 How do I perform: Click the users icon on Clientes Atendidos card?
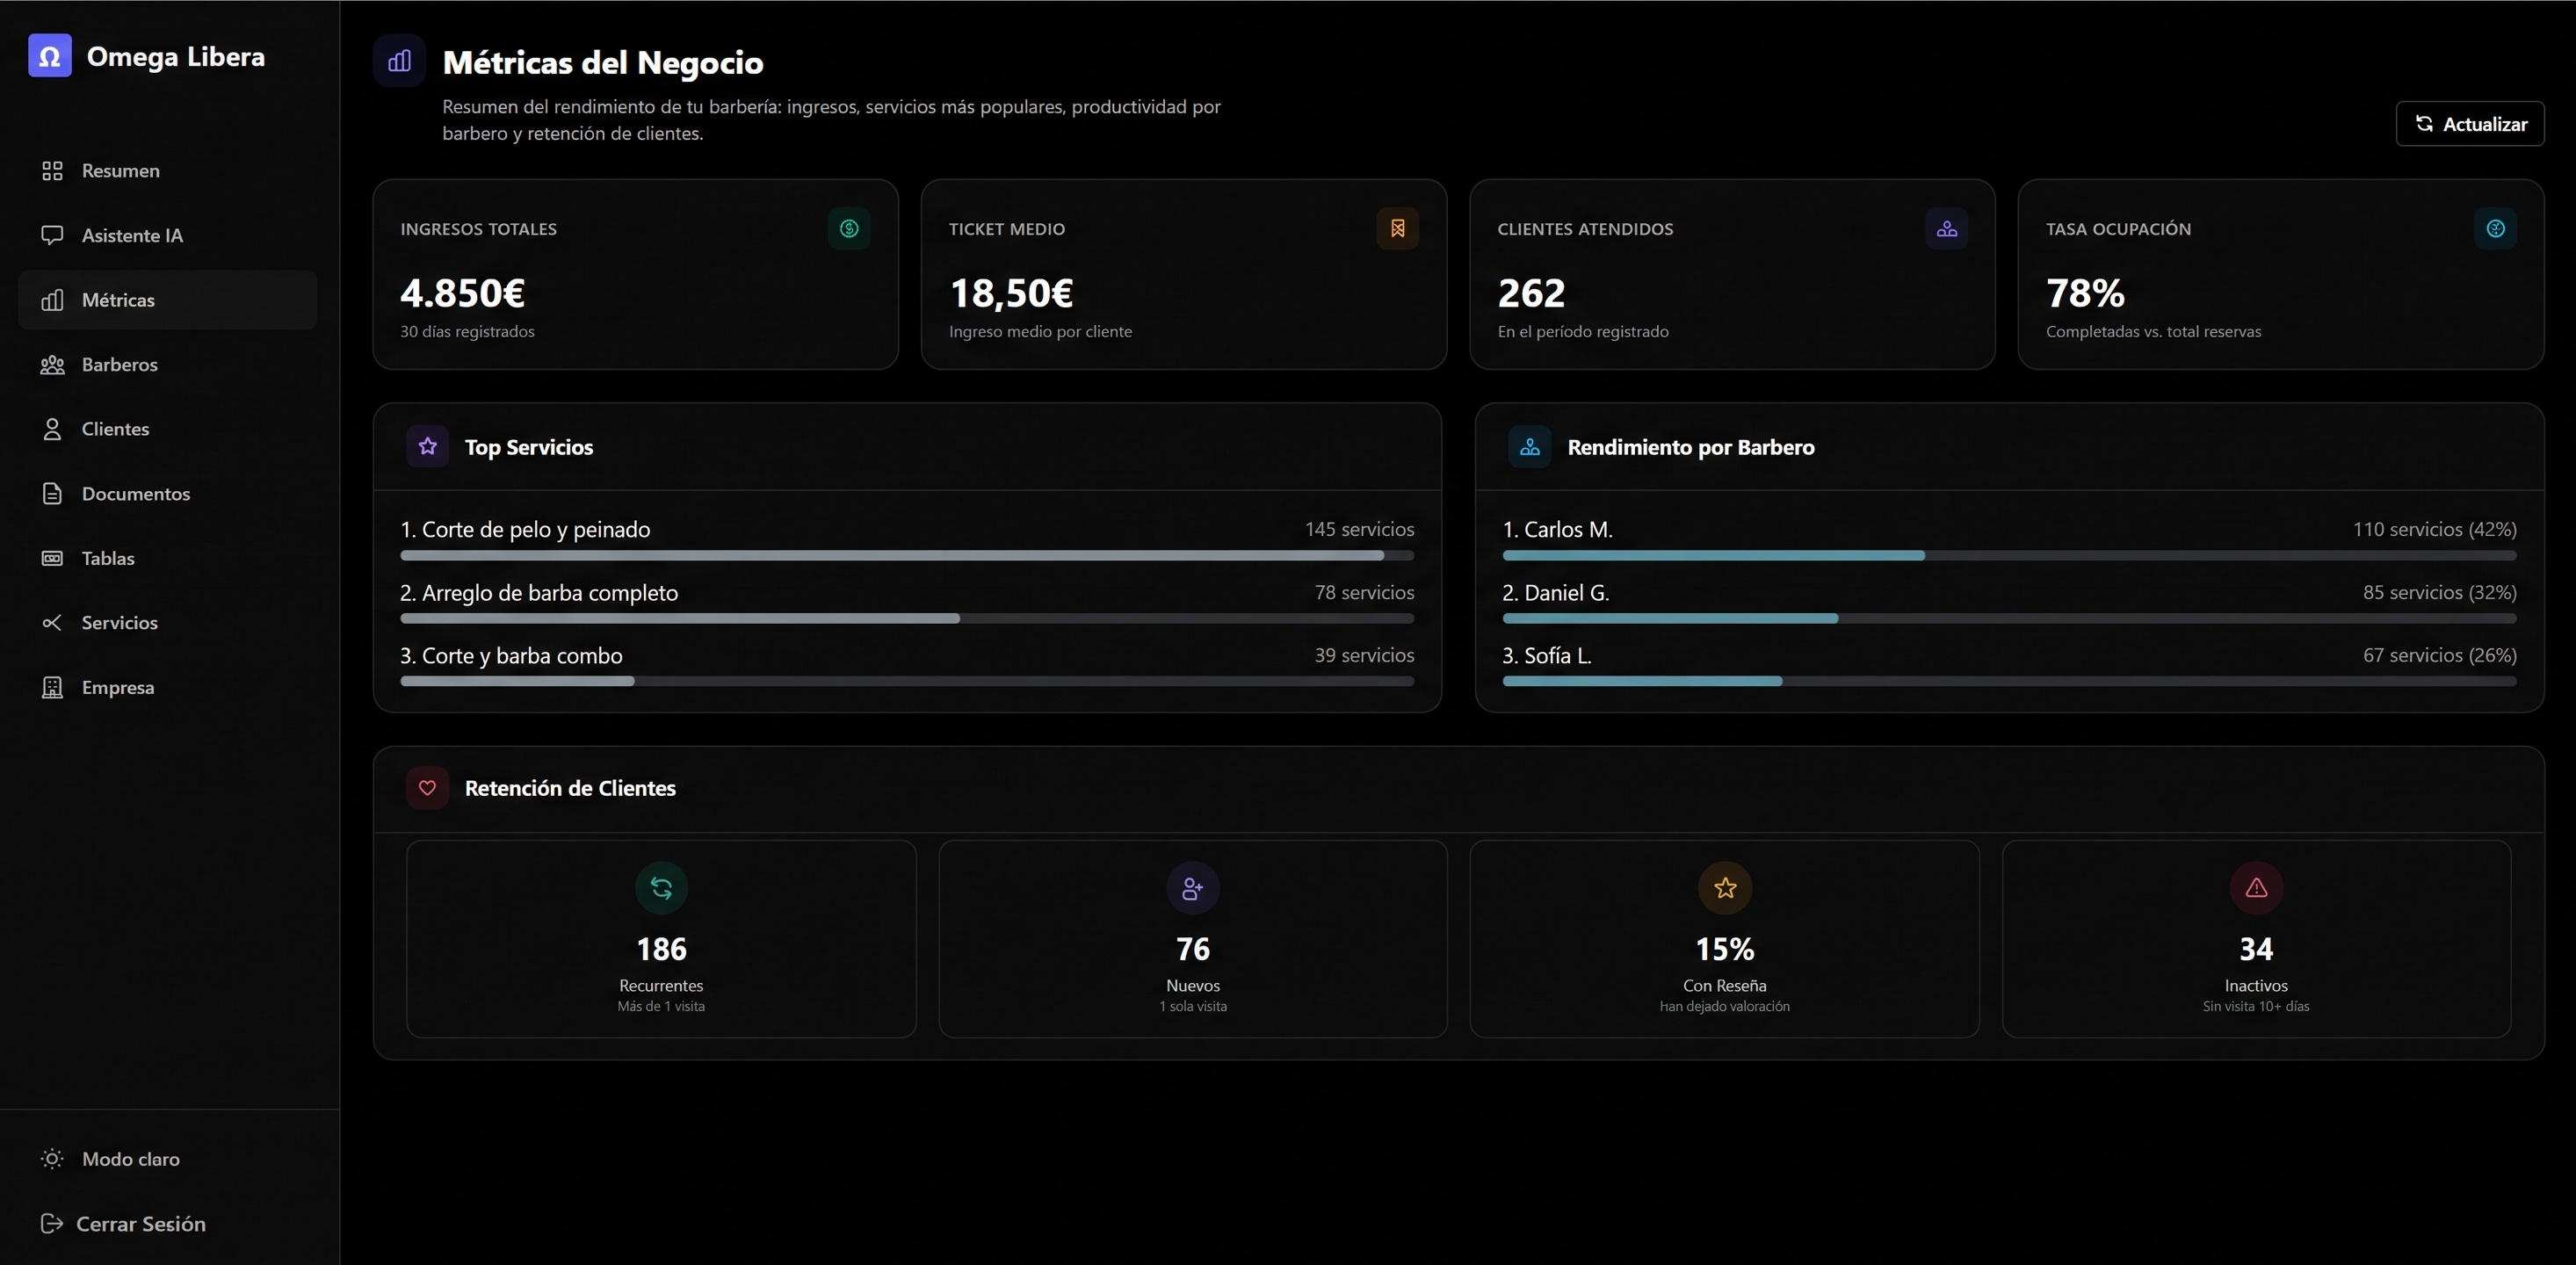[1946, 229]
